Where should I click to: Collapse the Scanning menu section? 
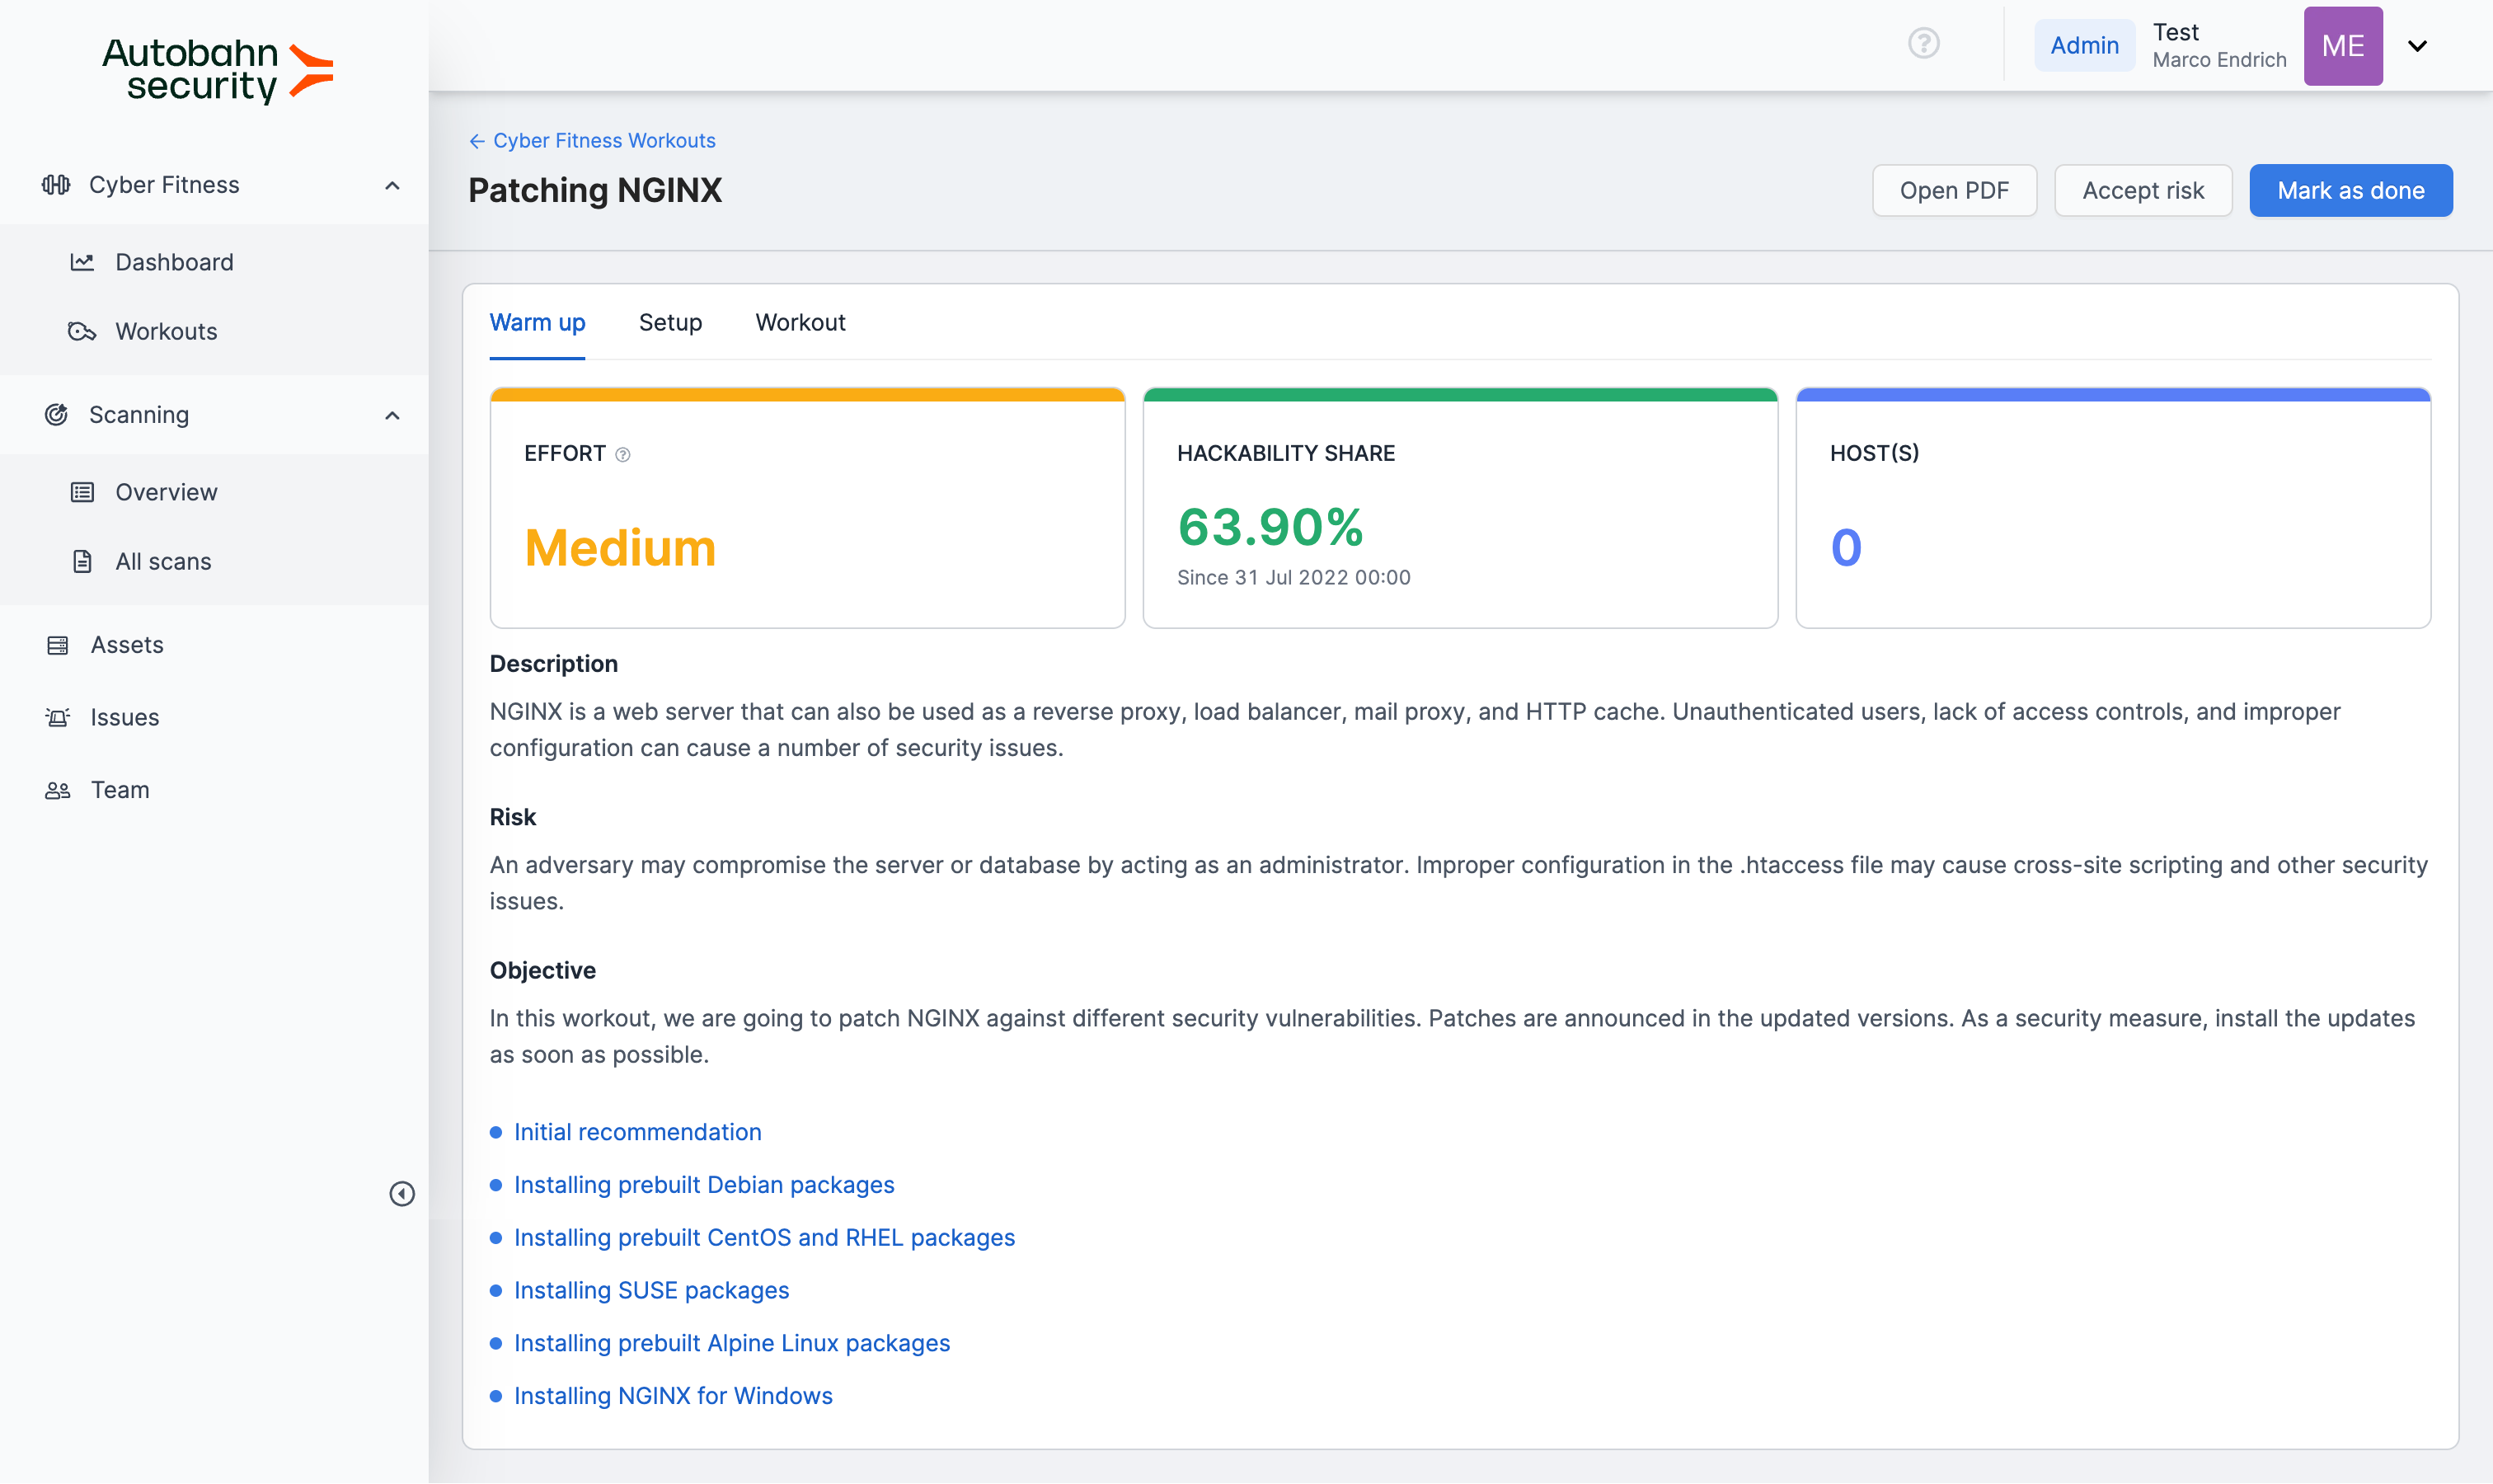coord(392,415)
